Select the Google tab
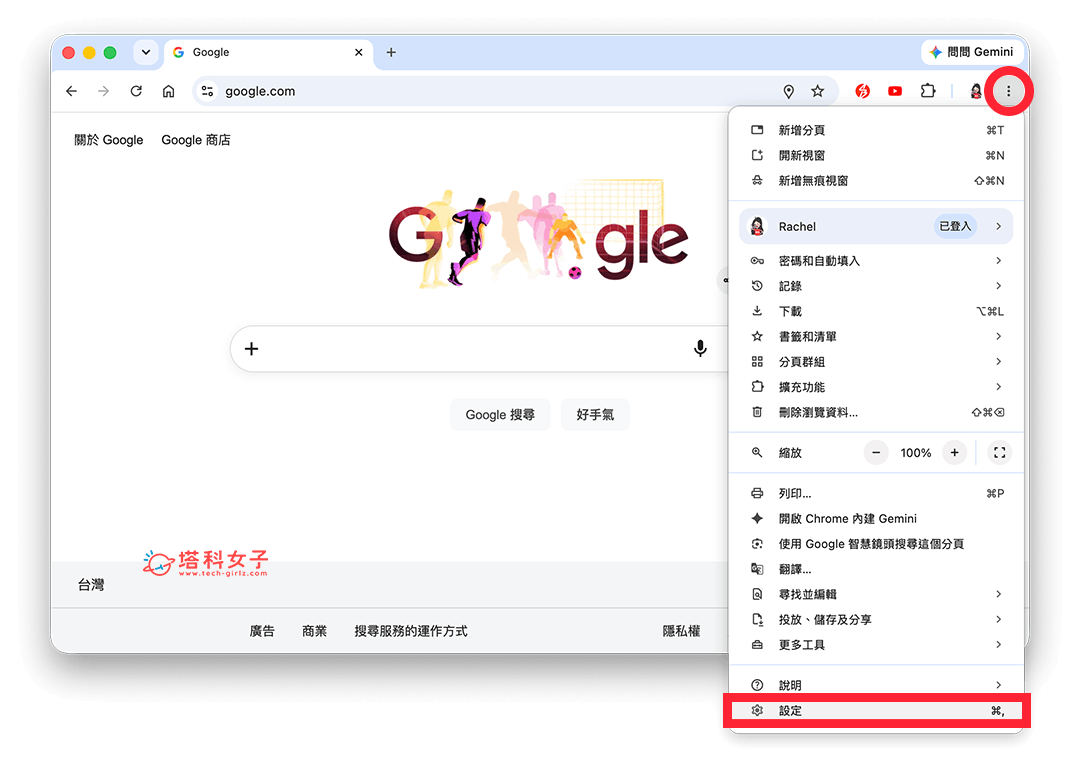 pyautogui.click(x=269, y=52)
